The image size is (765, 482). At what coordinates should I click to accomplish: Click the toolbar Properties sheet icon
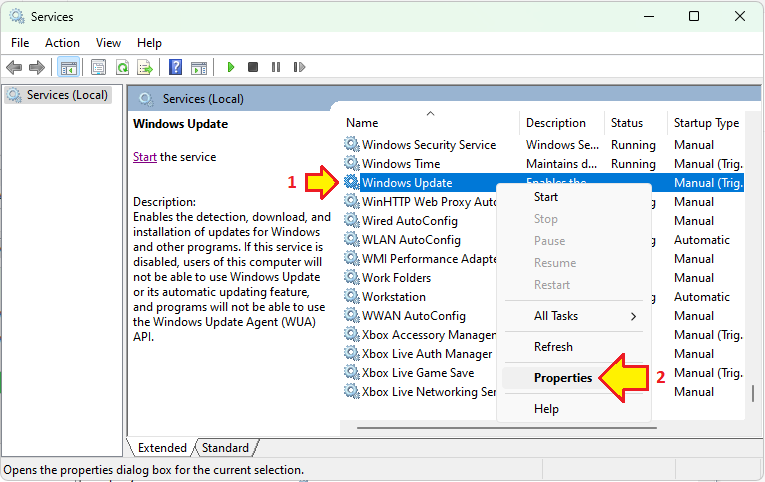pos(98,67)
